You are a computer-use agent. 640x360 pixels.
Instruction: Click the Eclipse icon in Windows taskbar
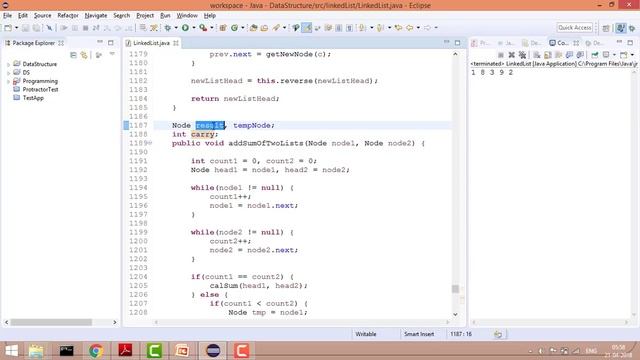click(x=213, y=351)
